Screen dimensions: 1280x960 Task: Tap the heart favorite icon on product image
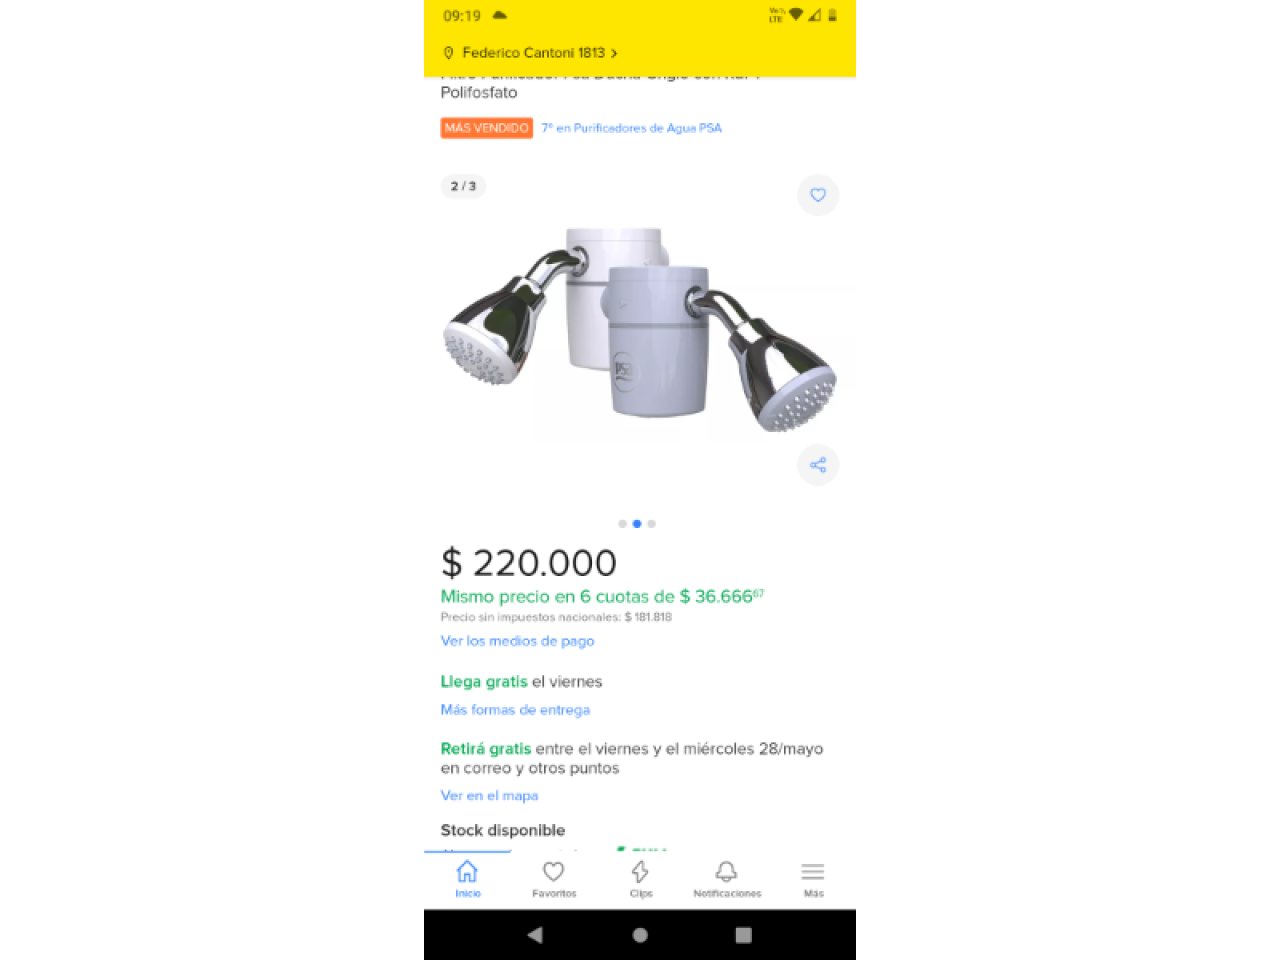[818, 195]
